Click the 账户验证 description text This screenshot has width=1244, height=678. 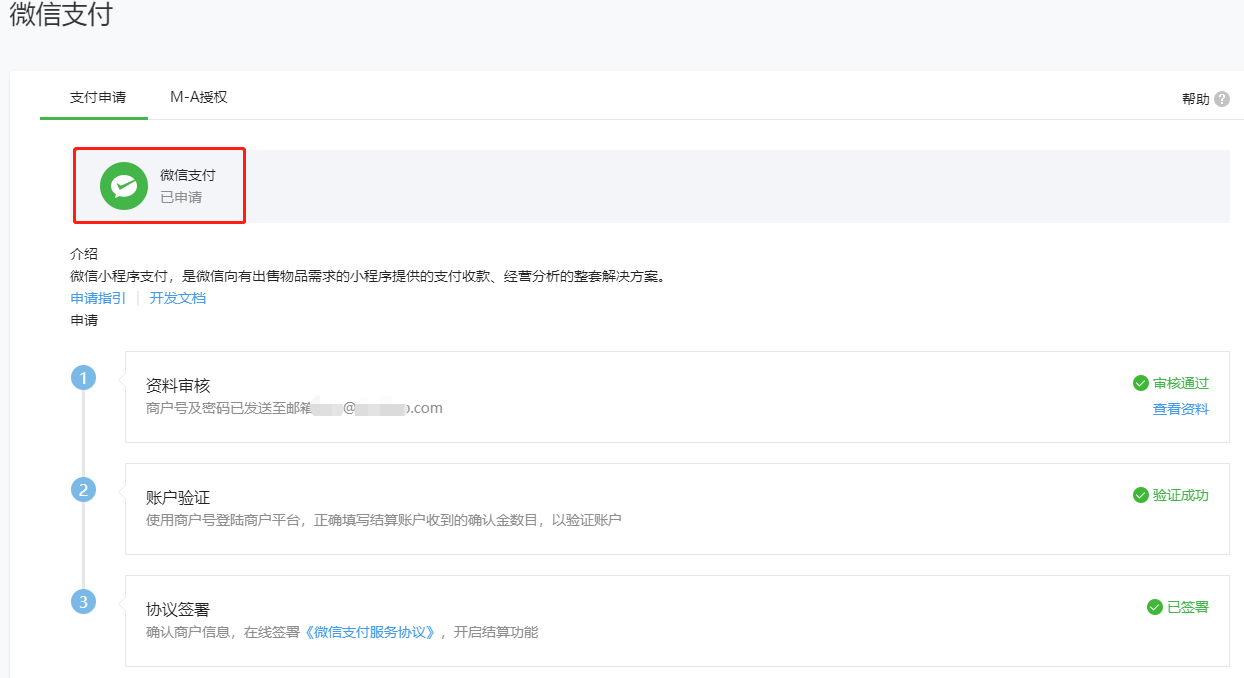pos(384,520)
